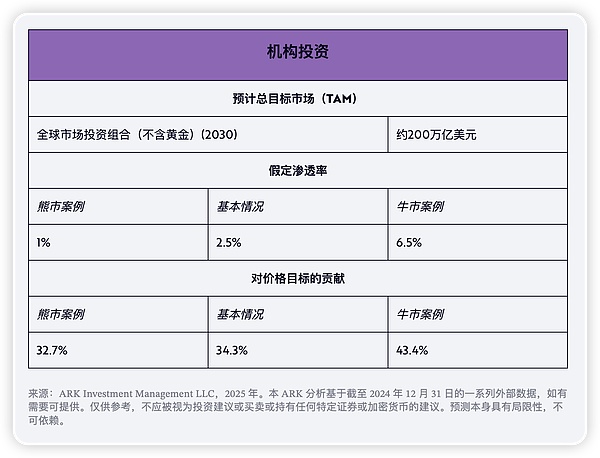Screen dimensions: 600x458
Task: Click the 34.3% contribution cell
Action: click(x=232, y=350)
